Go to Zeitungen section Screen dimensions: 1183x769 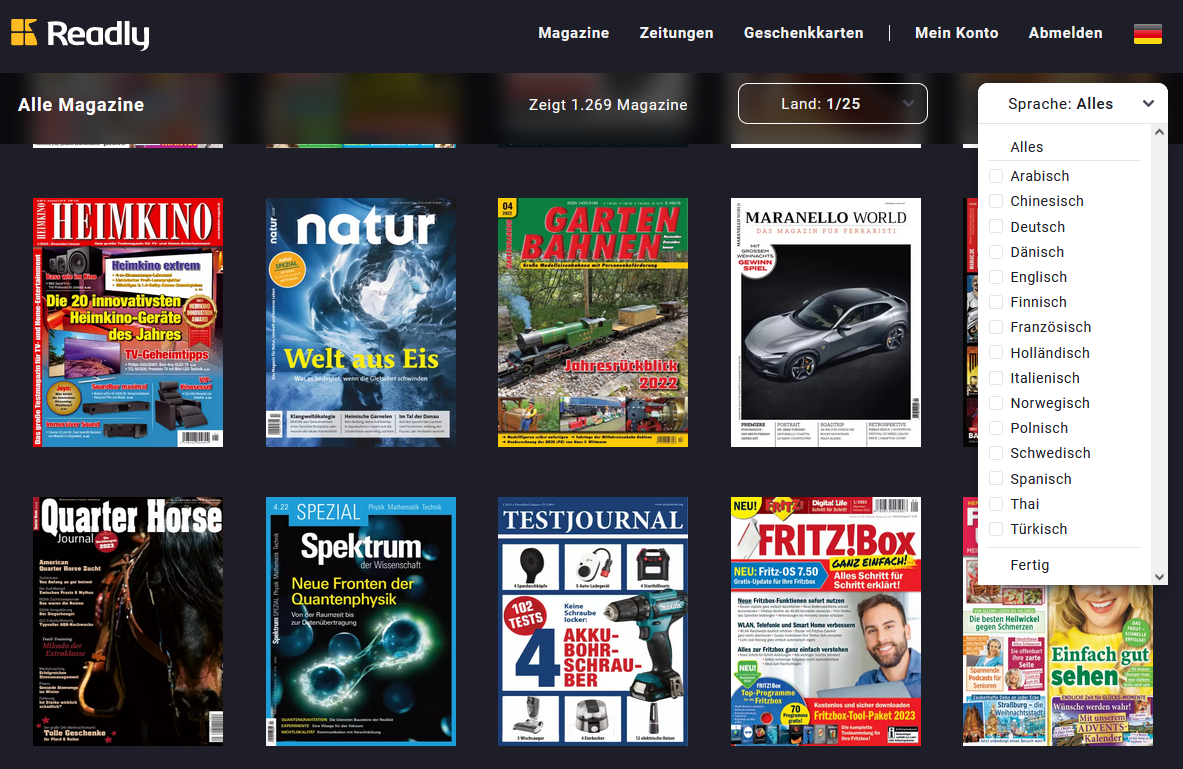676,33
